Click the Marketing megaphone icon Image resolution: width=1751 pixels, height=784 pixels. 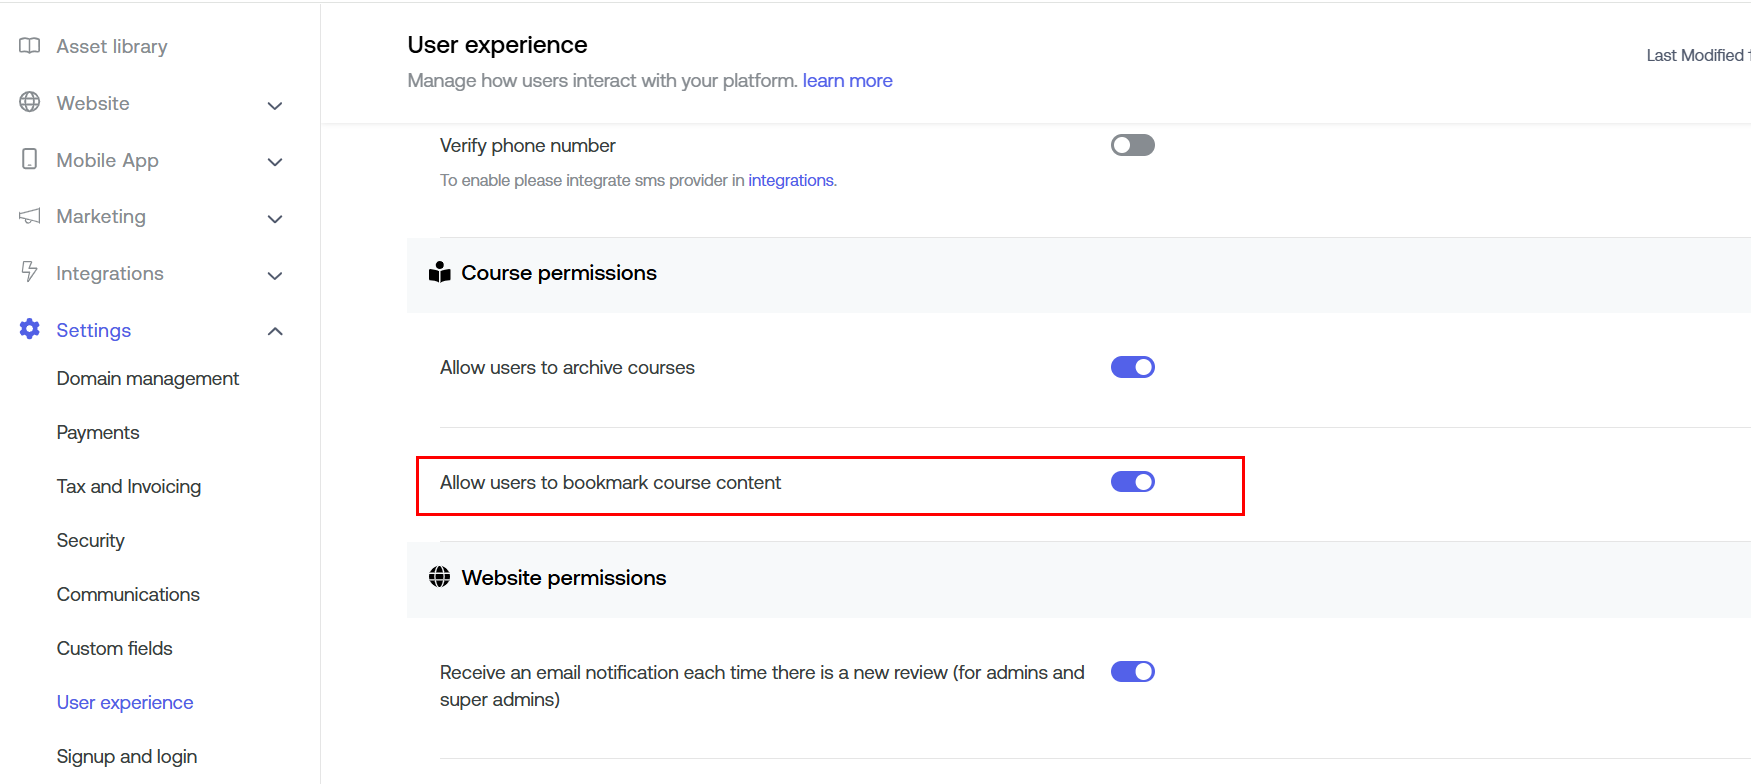(30, 216)
